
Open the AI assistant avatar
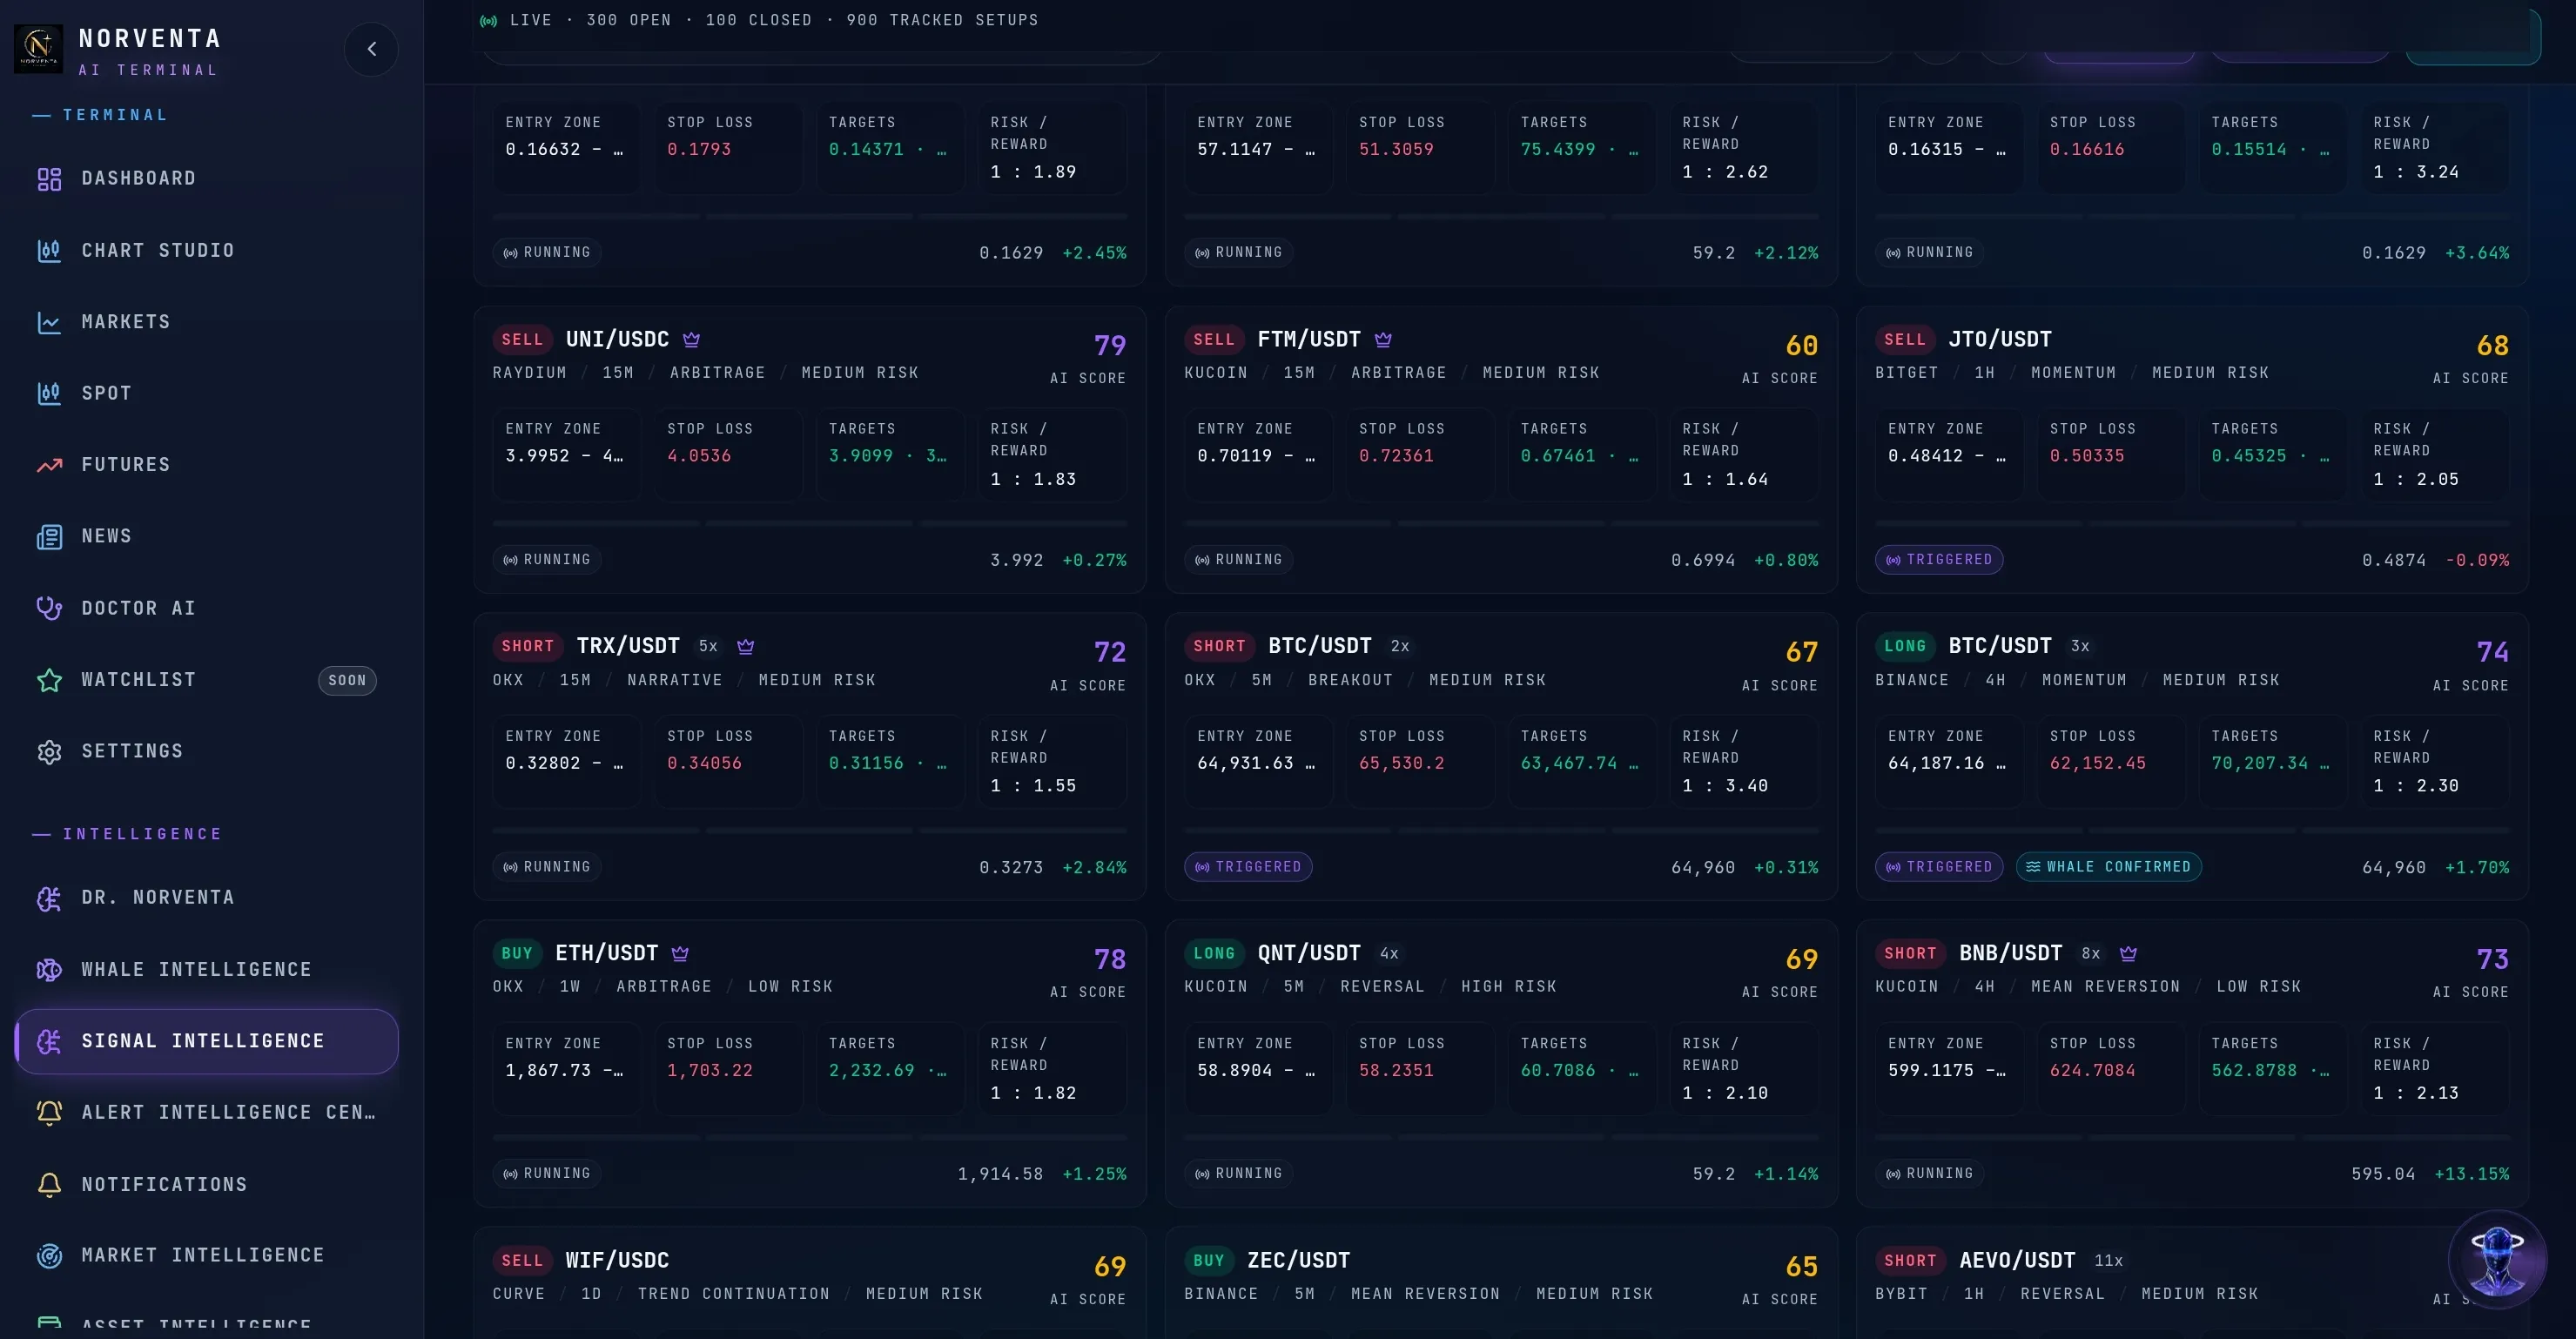(x=2497, y=1260)
